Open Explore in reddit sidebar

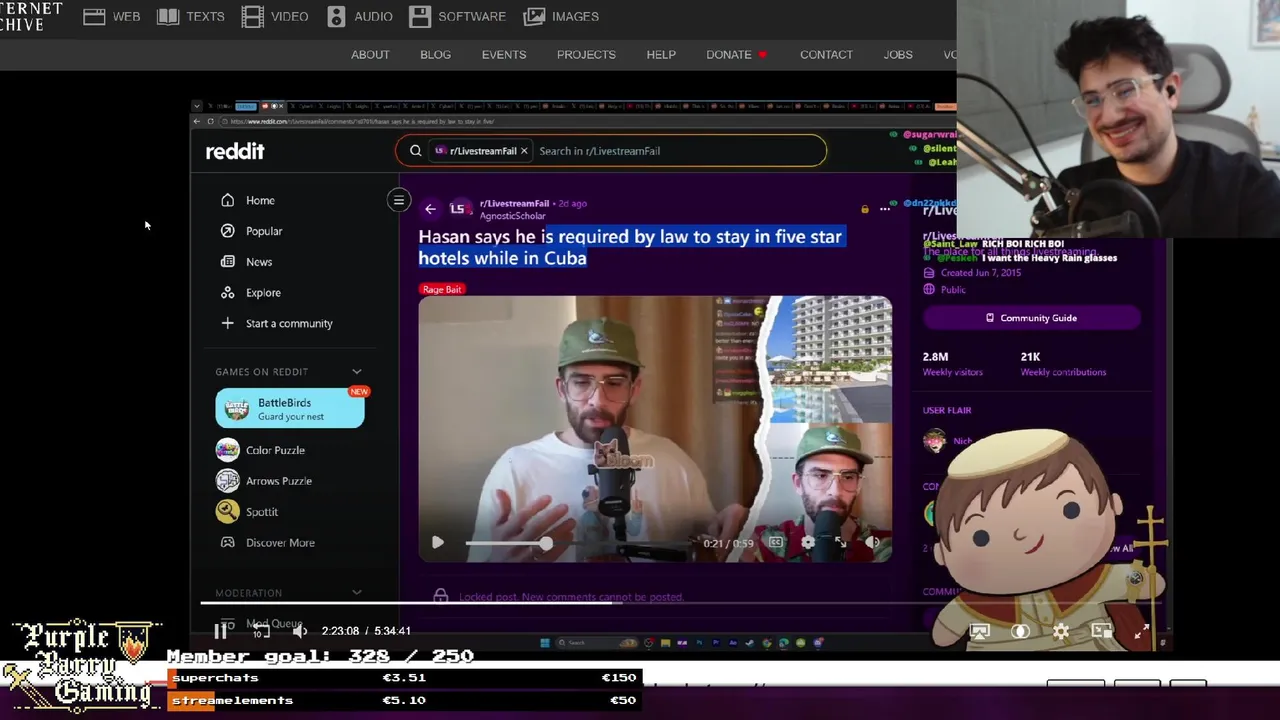pyautogui.click(x=262, y=293)
